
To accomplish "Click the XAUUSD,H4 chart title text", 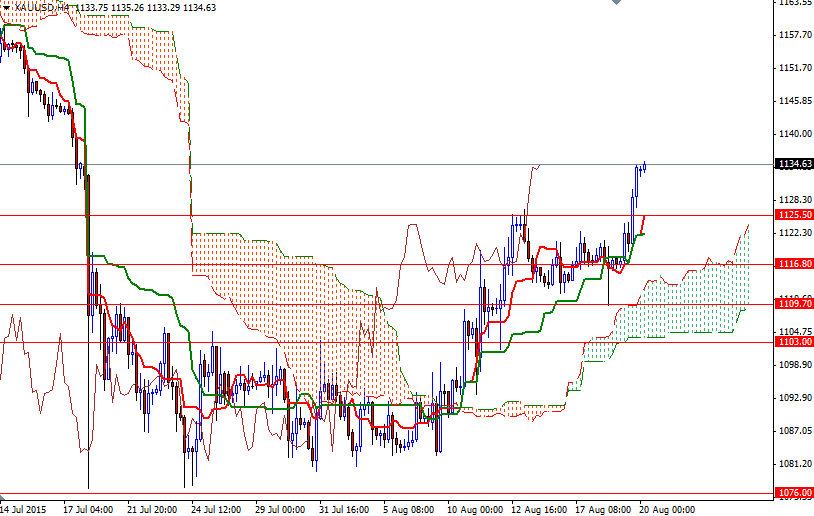I will pos(42,8).
